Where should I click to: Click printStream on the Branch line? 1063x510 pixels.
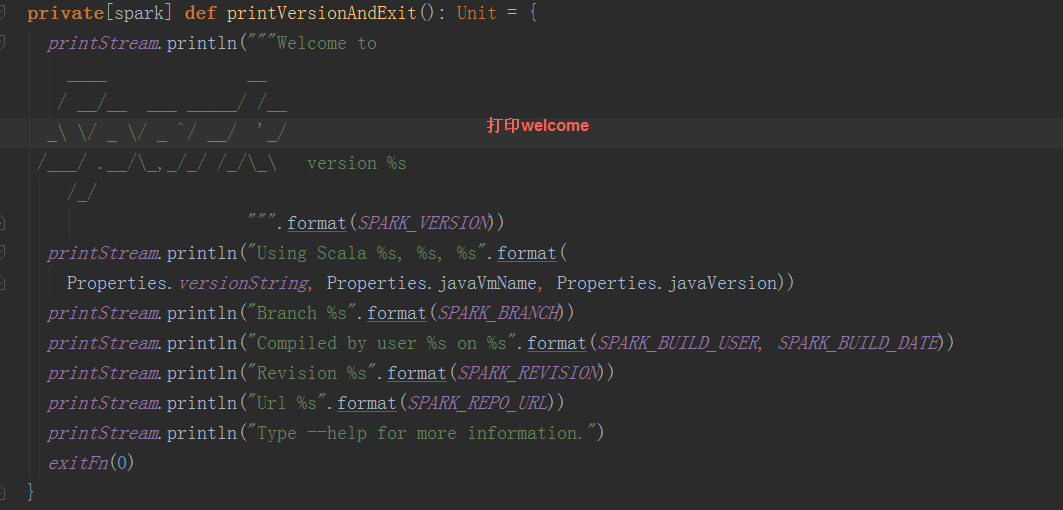(103, 313)
